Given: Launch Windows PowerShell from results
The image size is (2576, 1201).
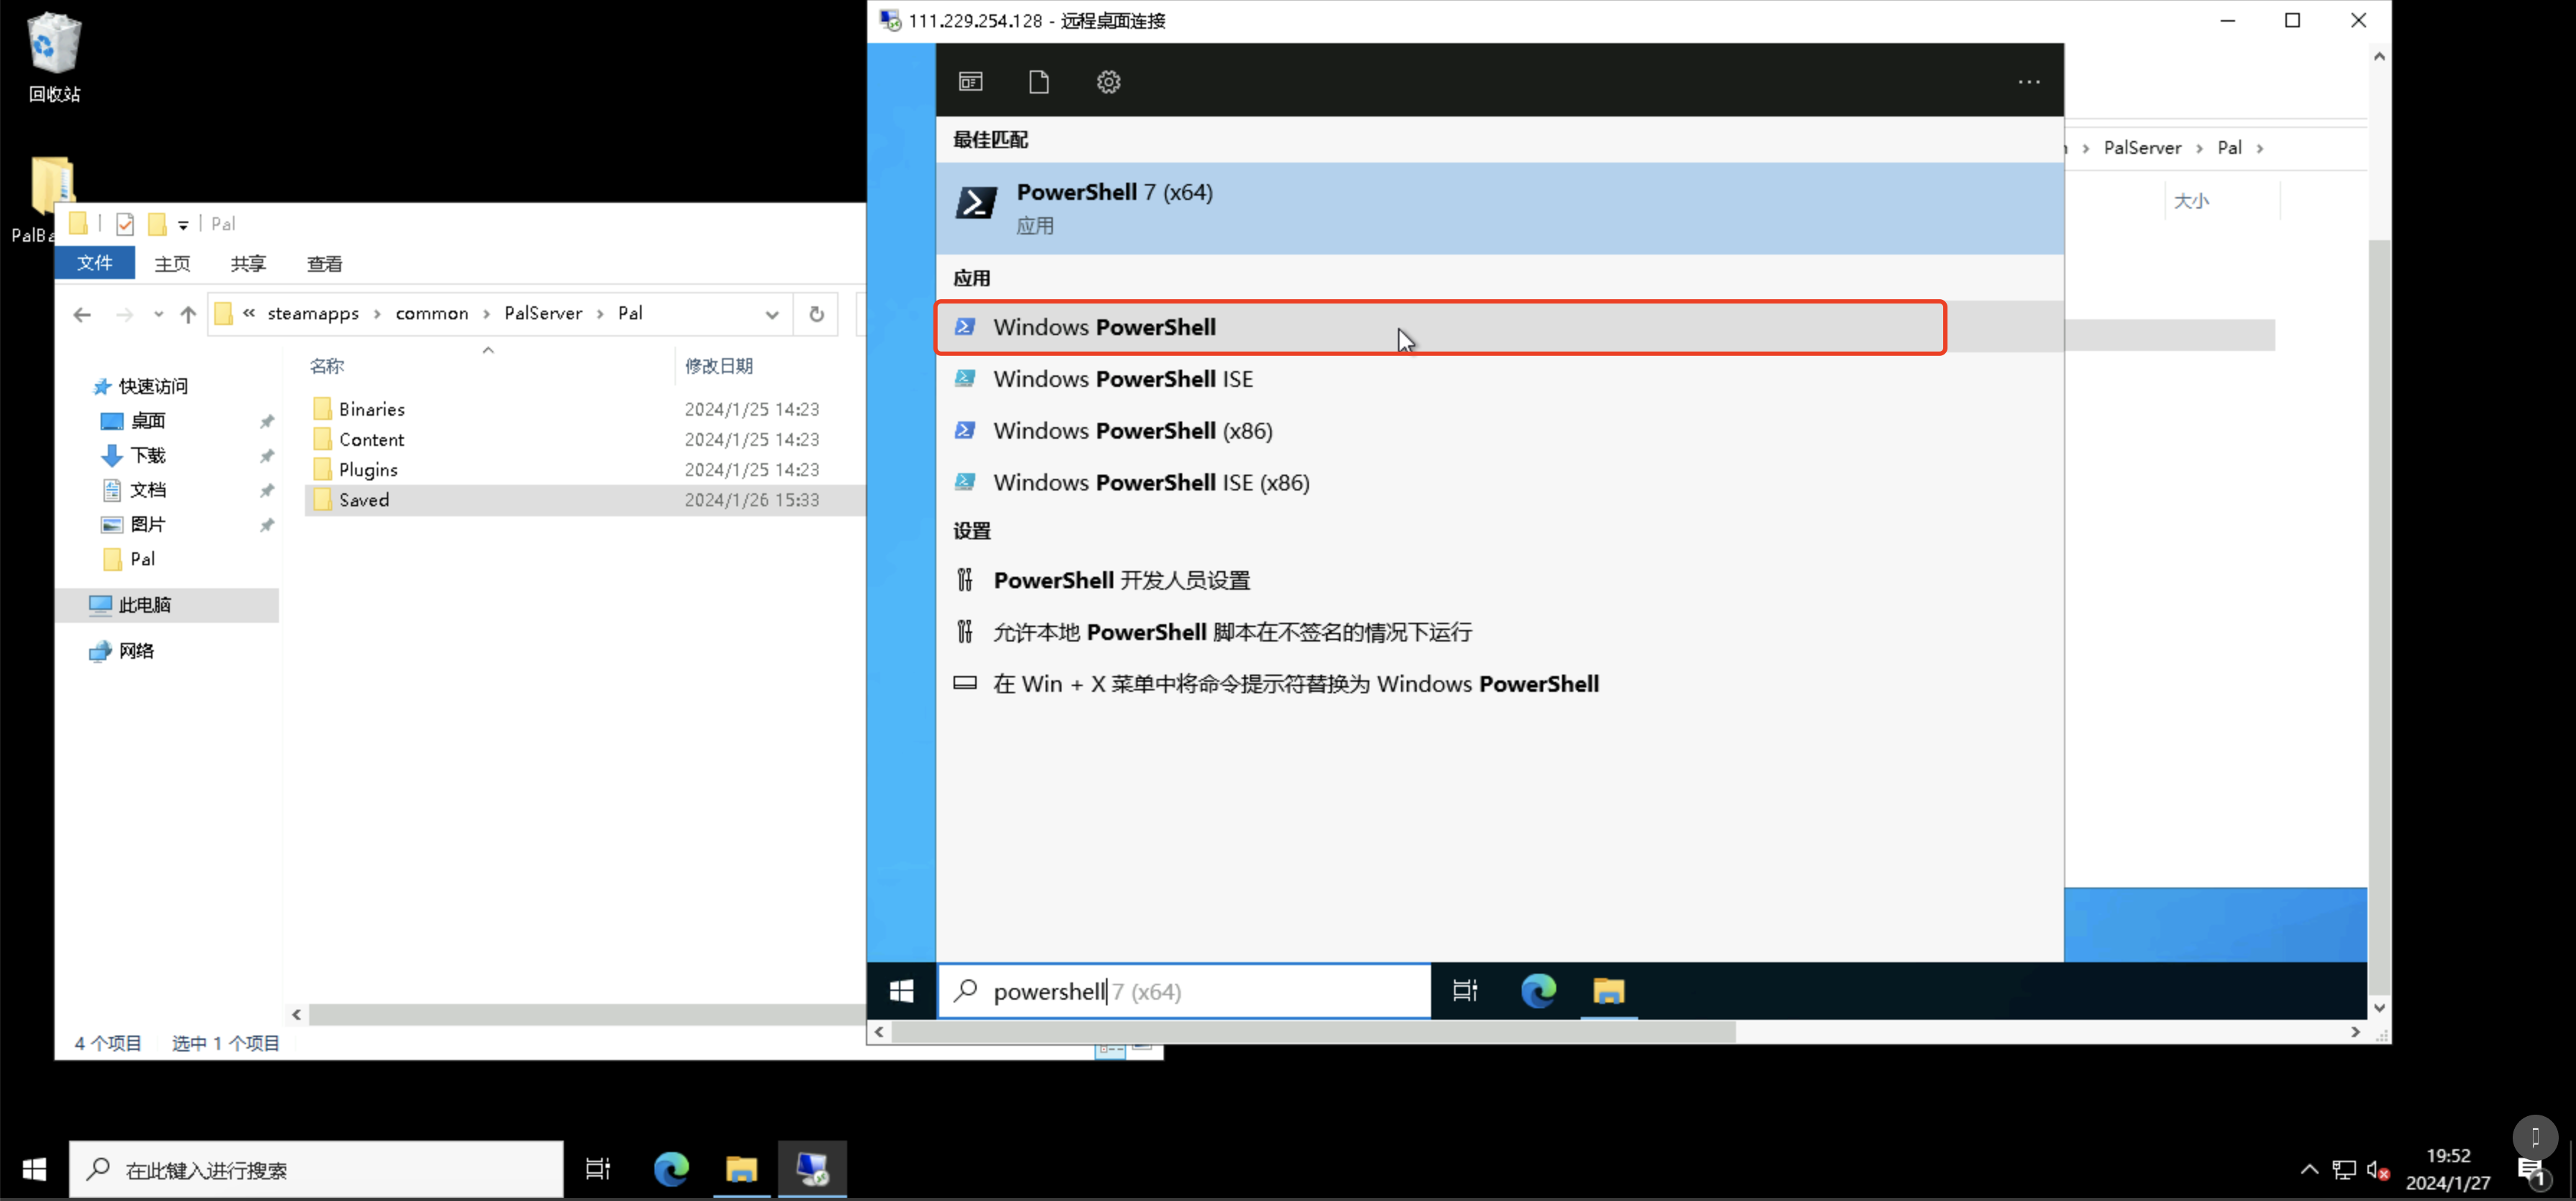Looking at the screenshot, I should pos(1104,327).
